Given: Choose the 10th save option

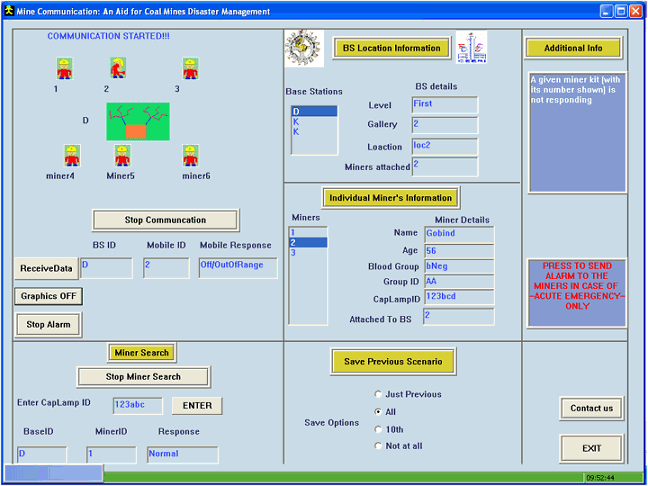Looking at the screenshot, I should [x=378, y=428].
